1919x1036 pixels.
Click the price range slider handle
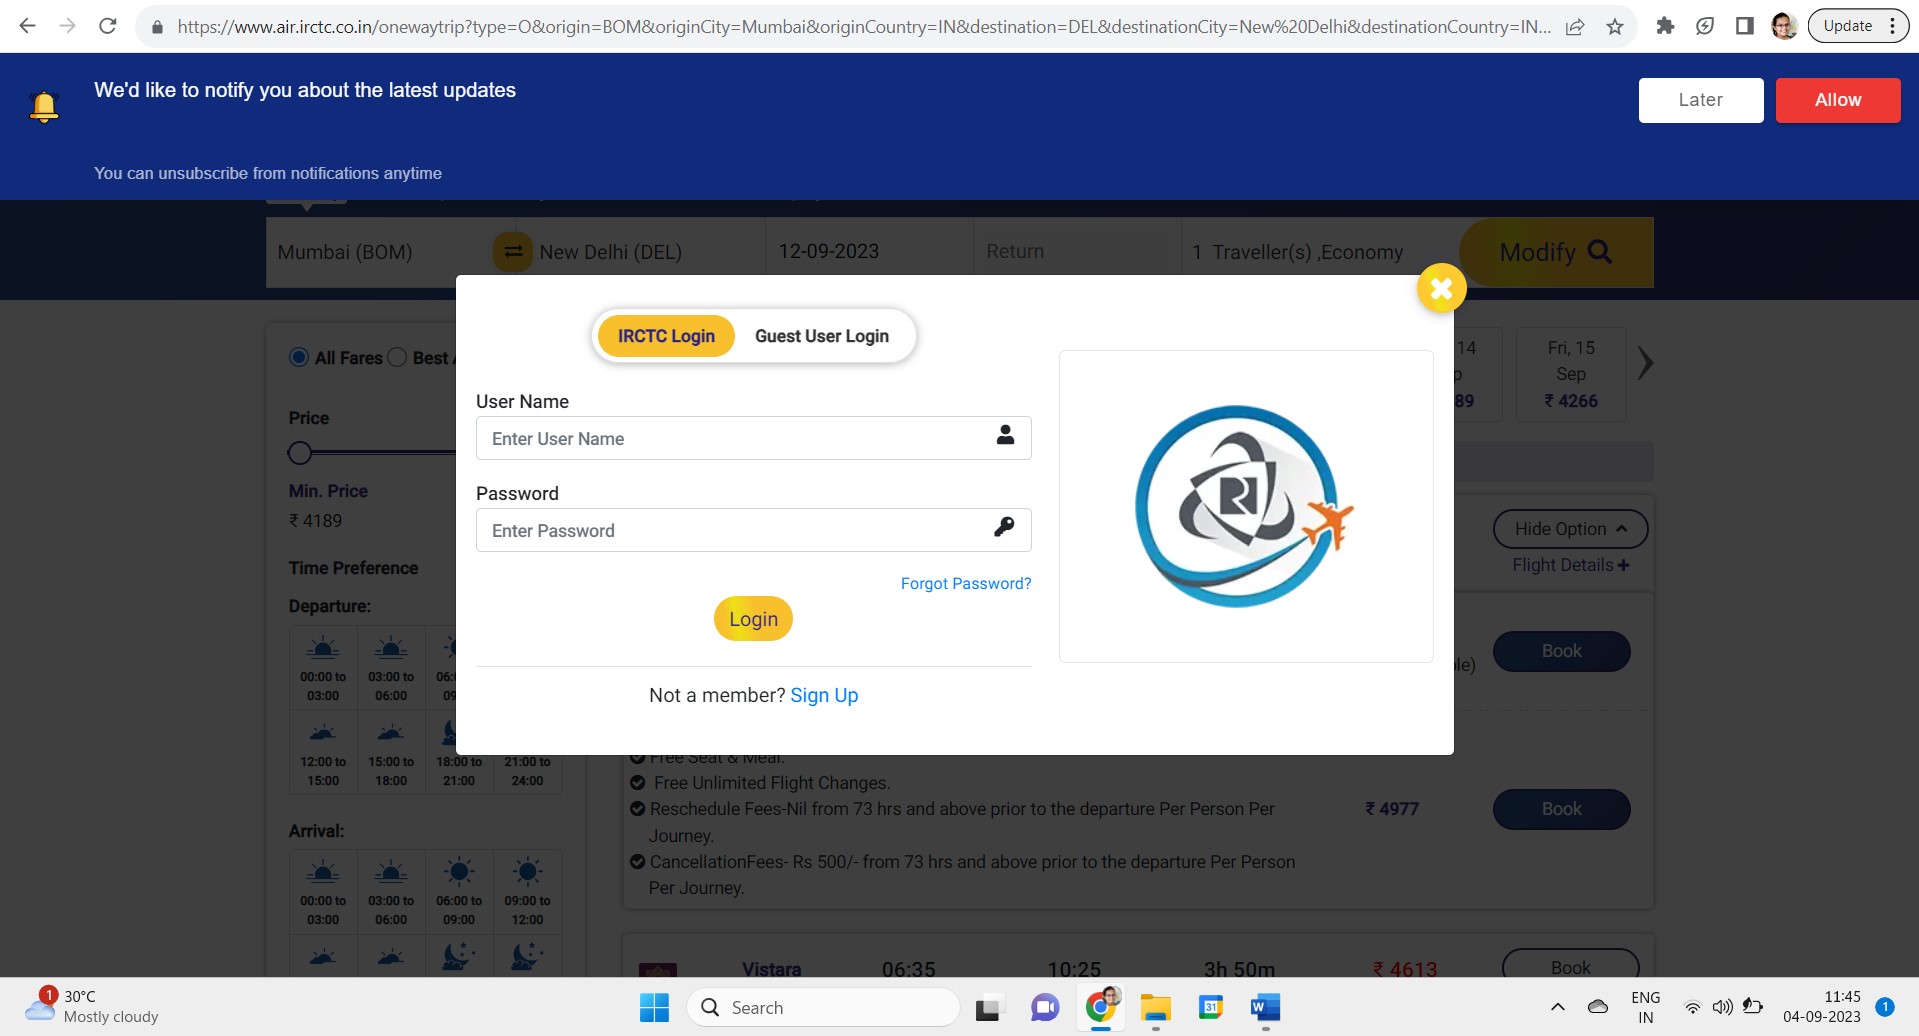click(x=300, y=453)
